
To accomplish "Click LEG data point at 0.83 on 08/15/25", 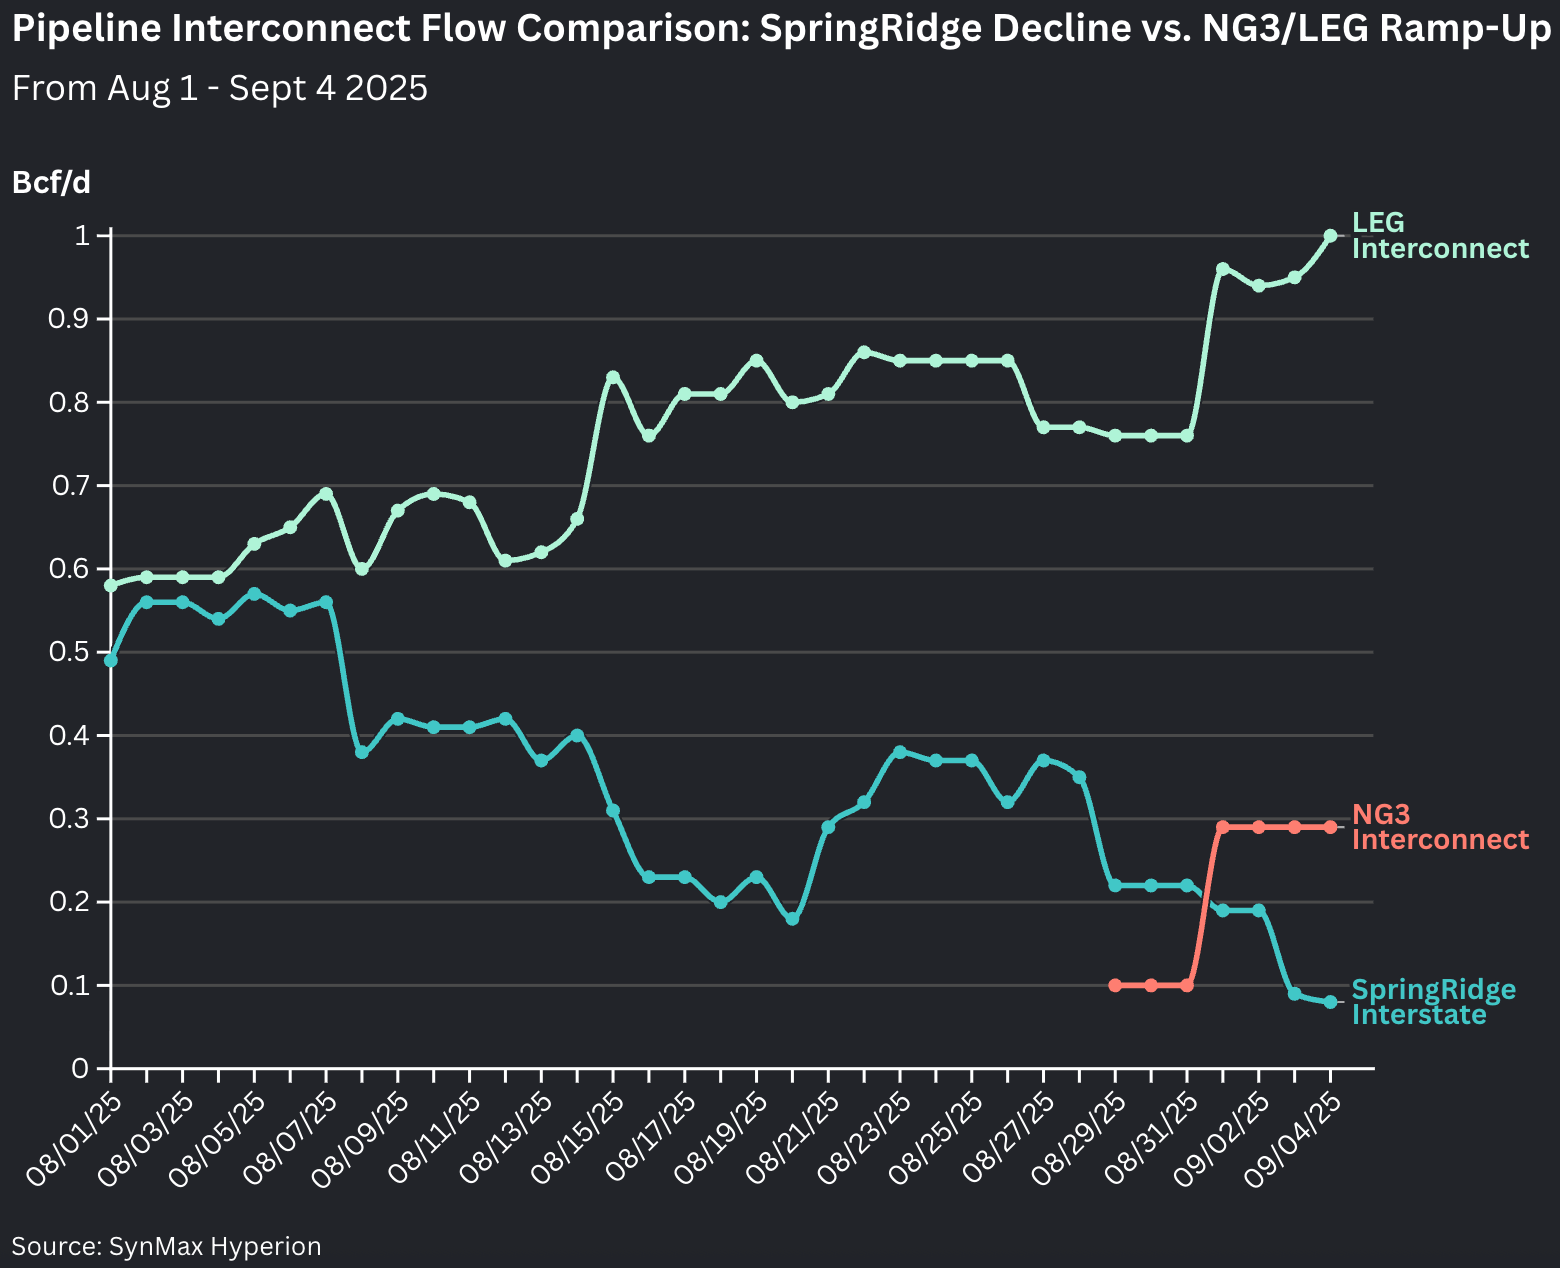I will click(x=613, y=377).
